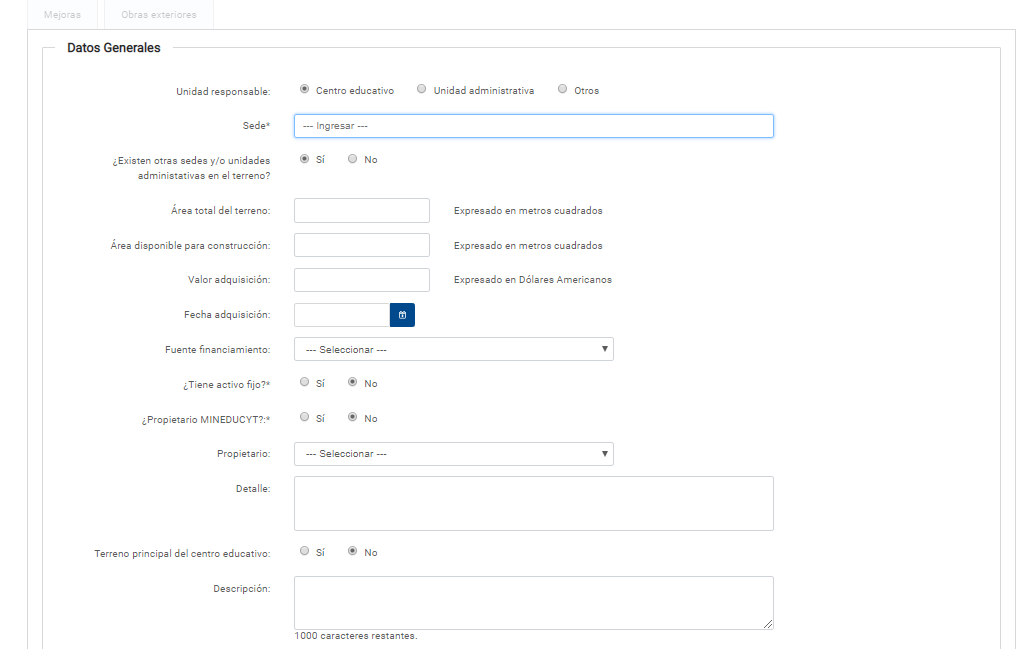Select Sí for Terreno principal del centro educativo
Image resolution: width=1026 pixels, height=649 pixels.
(x=304, y=551)
